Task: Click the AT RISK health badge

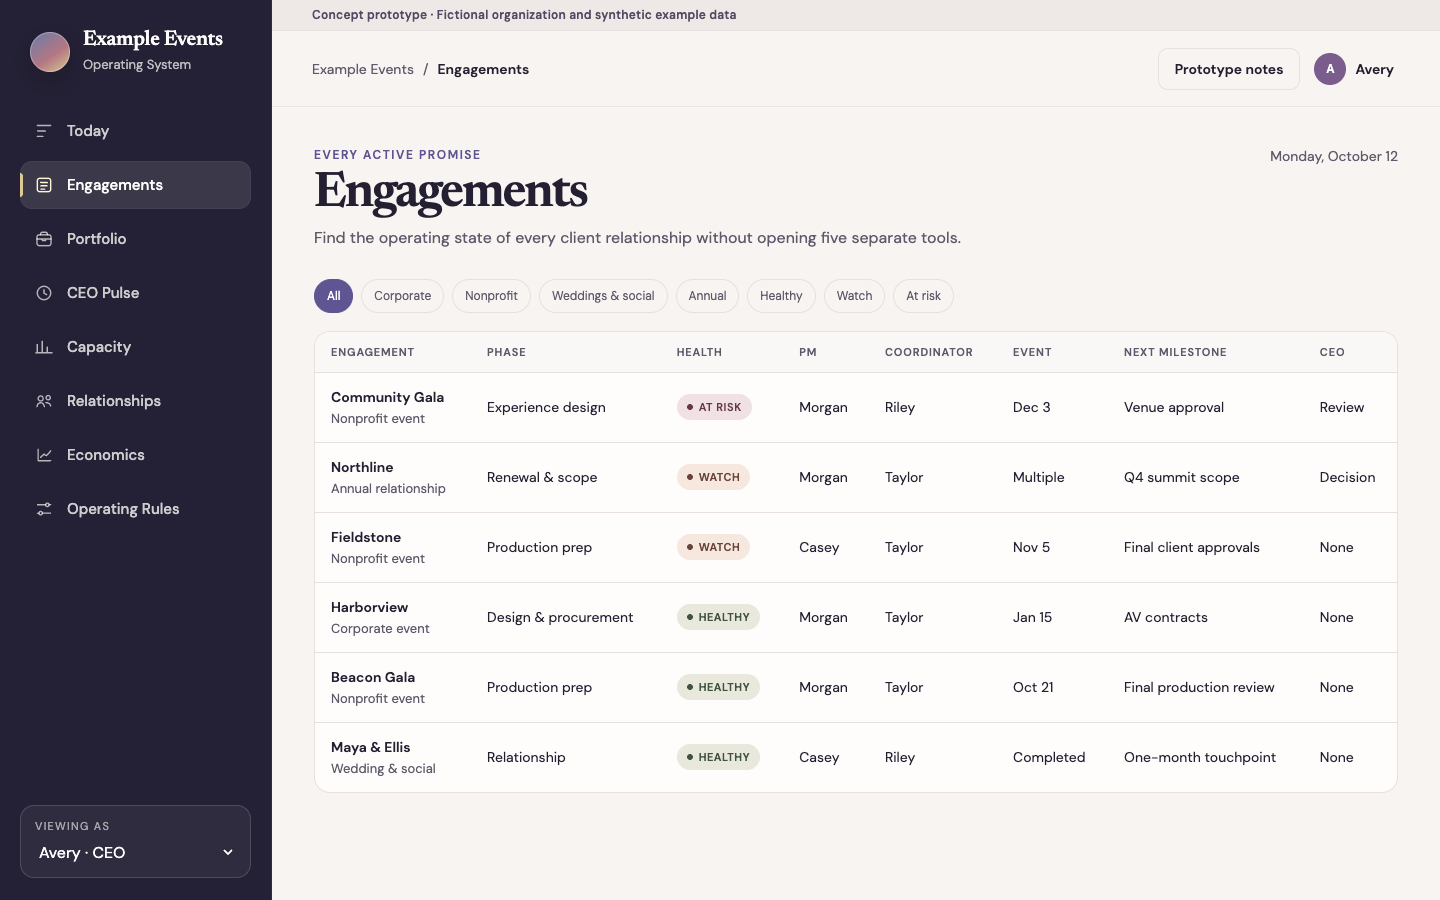Action: point(714,407)
